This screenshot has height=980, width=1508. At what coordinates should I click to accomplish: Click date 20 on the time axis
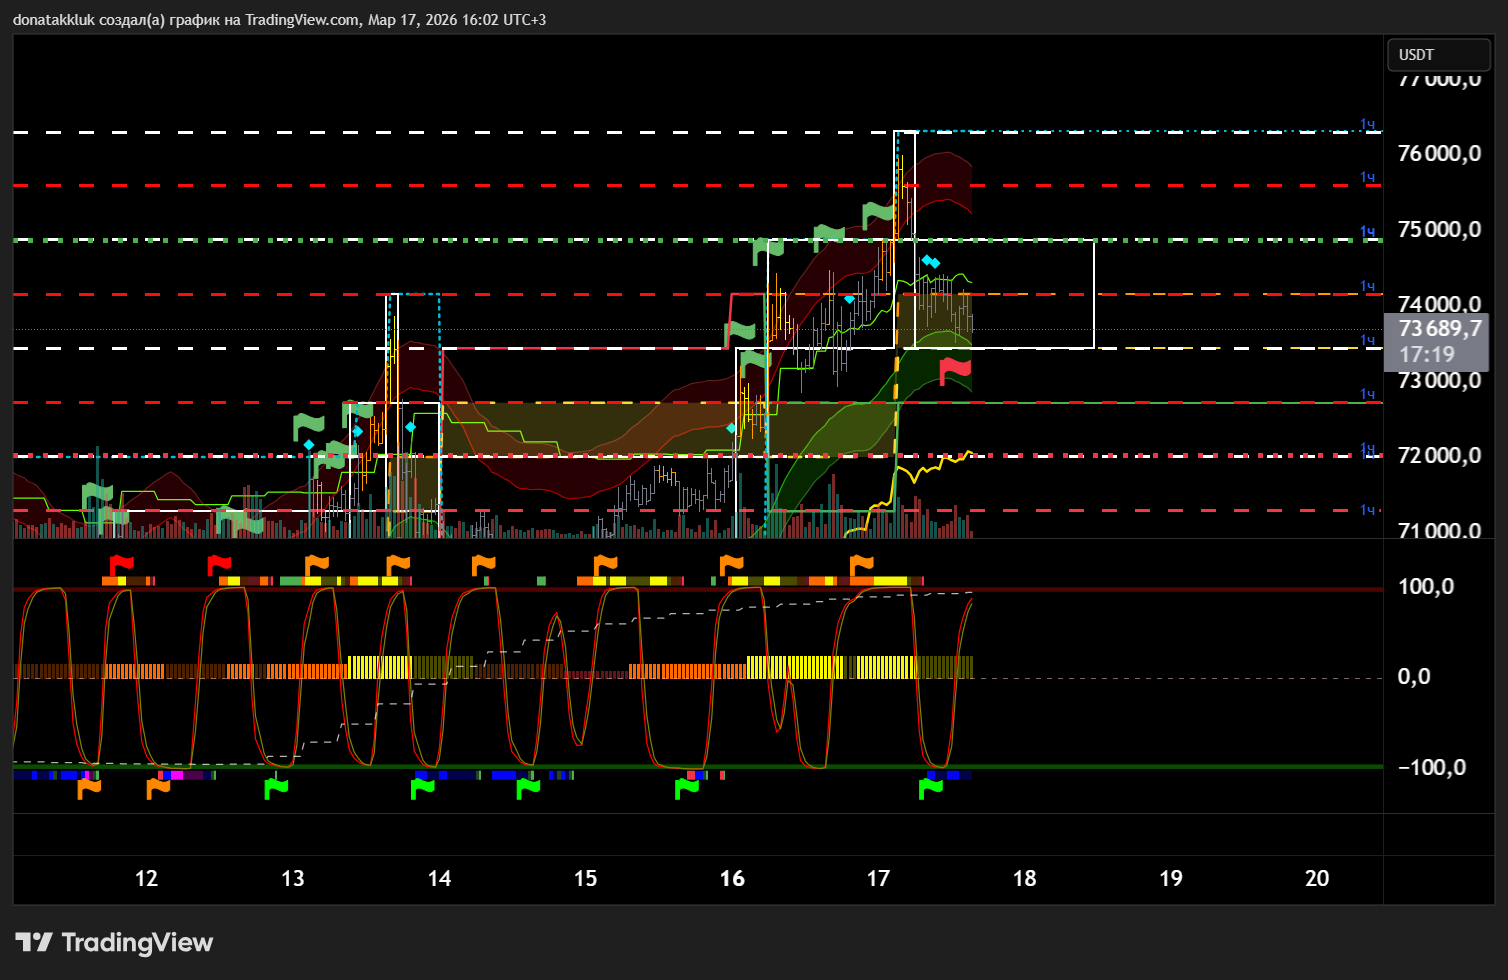[x=1317, y=878]
